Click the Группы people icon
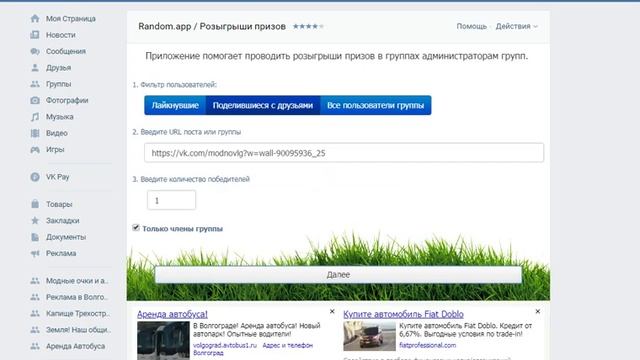Viewport: 640px width, 360px height. pos(35,84)
